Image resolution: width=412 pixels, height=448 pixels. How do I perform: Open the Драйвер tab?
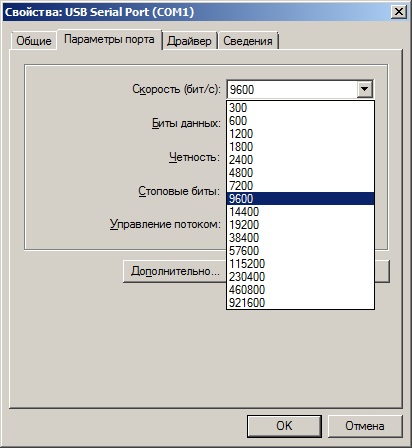point(189,41)
